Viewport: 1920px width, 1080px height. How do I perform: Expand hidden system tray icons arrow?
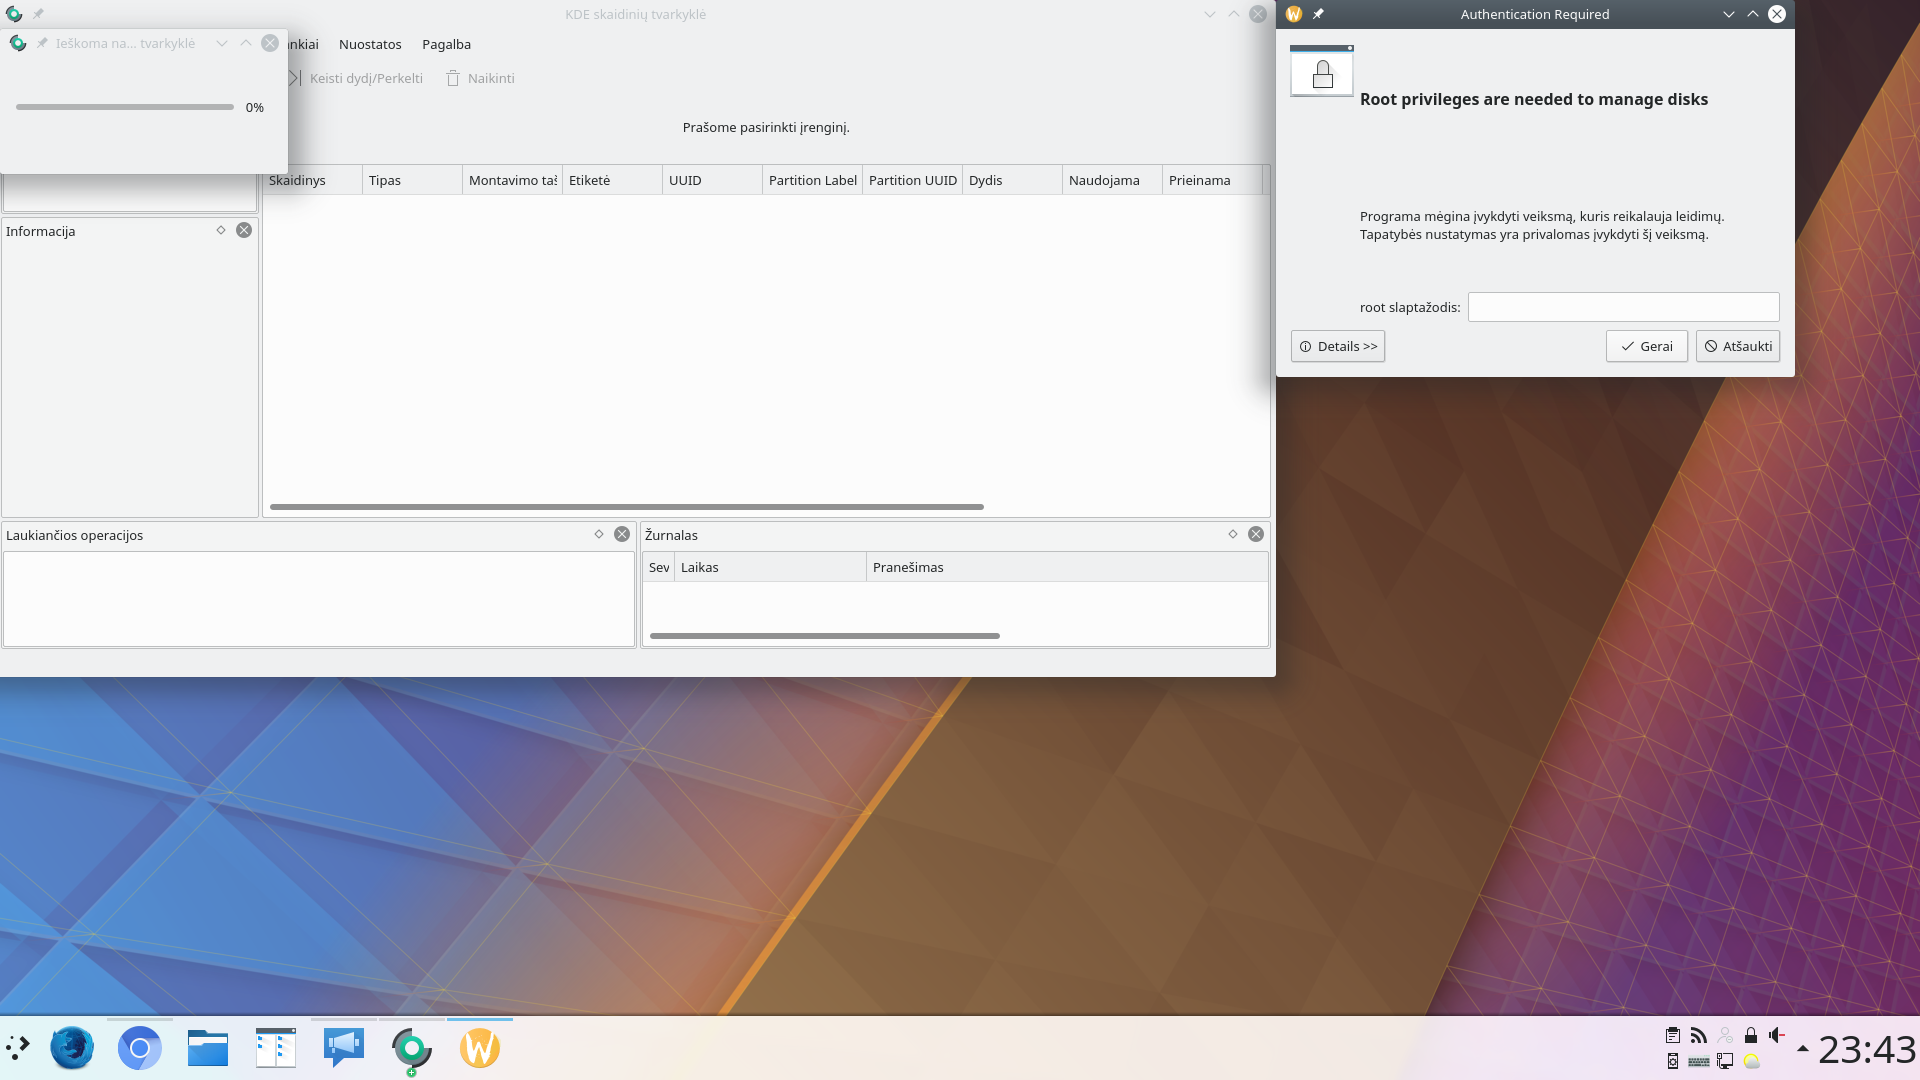point(1803,1048)
